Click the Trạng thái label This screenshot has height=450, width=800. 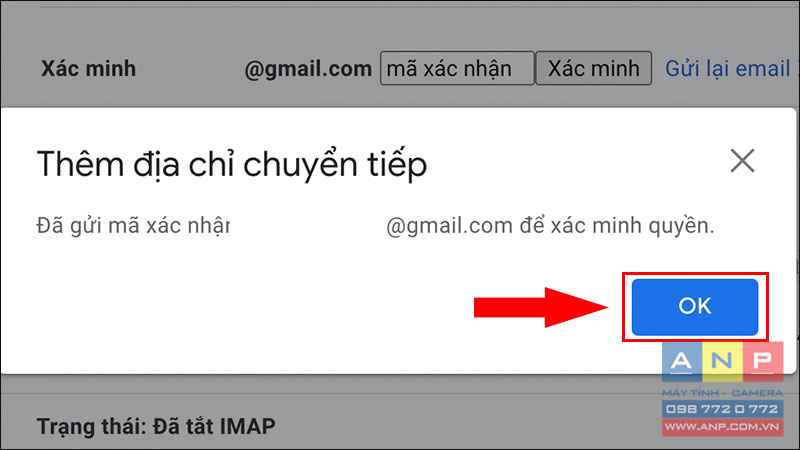tap(92, 427)
